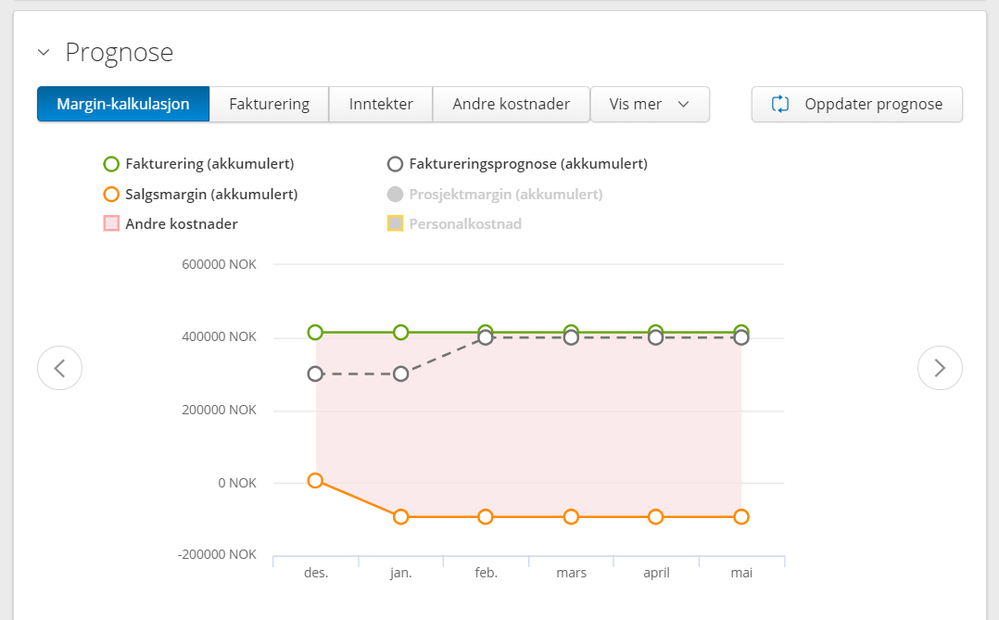Open the Inntekter tab
The height and width of the screenshot is (620, 999).
pyautogui.click(x=381, y=104)
